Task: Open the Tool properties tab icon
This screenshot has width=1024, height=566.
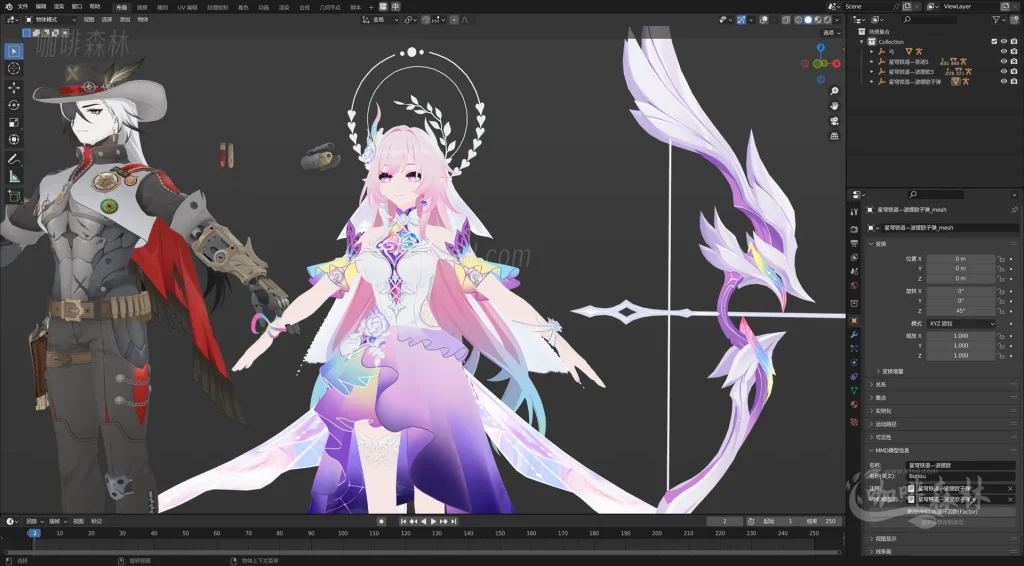Action: coord(854,212)
